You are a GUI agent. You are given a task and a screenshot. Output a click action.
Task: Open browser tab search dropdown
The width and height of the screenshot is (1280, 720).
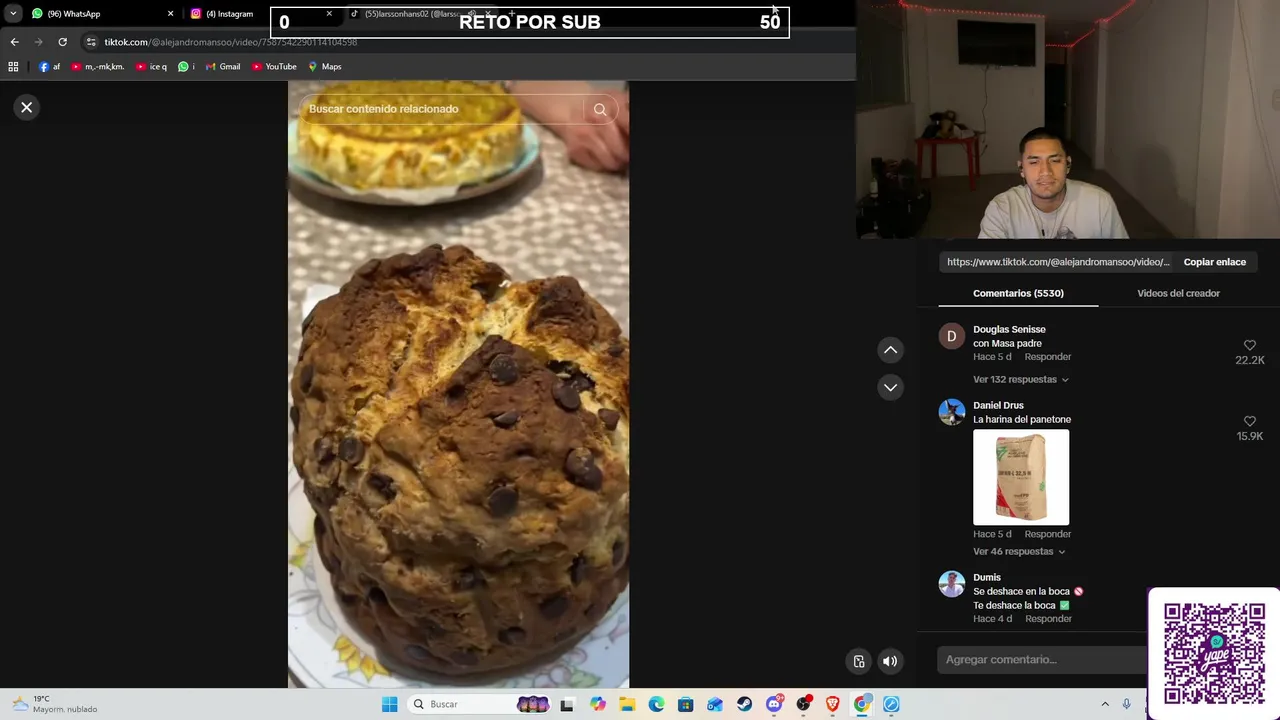click(x=13, y=14)
